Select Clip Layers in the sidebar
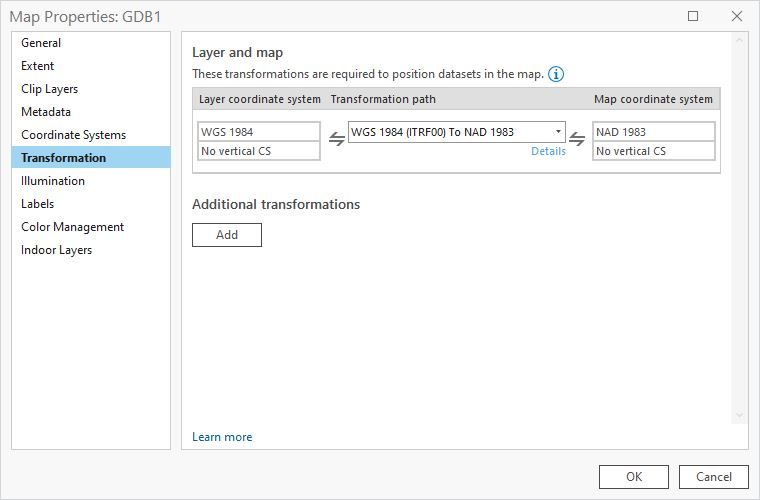760x500 pixels. click(49, 89)
